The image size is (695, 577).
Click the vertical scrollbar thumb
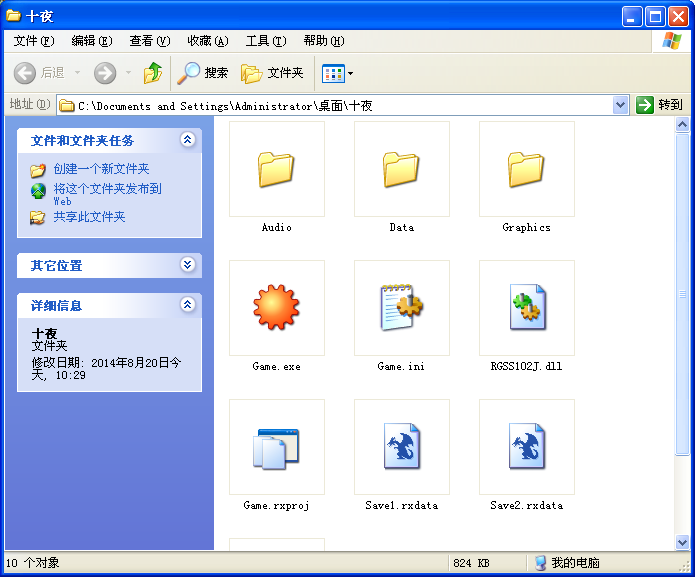(682, 294)
